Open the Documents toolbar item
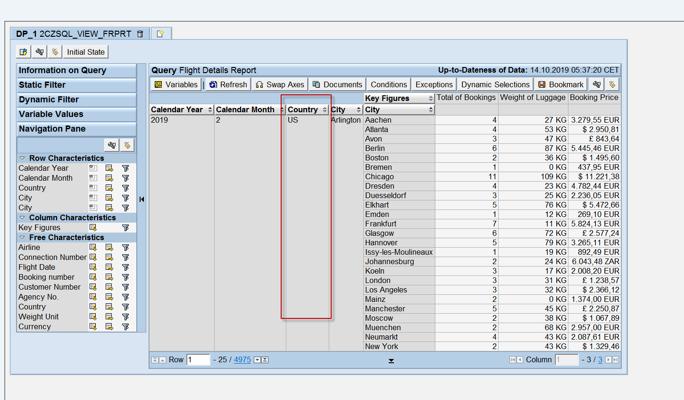This screenshot has width=684, height=400. tap(337, 85)
